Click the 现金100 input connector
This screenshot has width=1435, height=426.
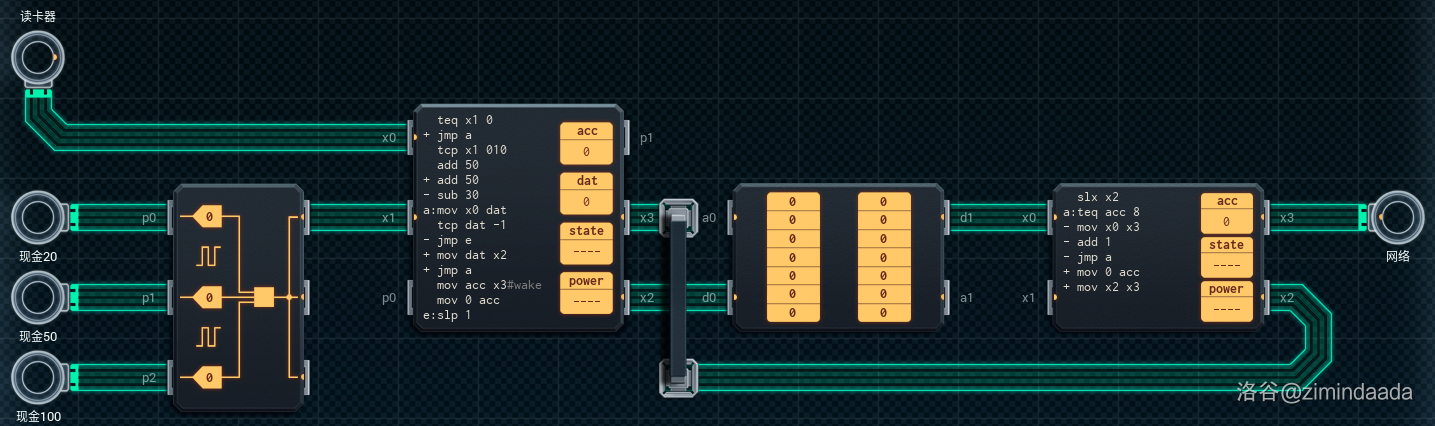[38, 377]
